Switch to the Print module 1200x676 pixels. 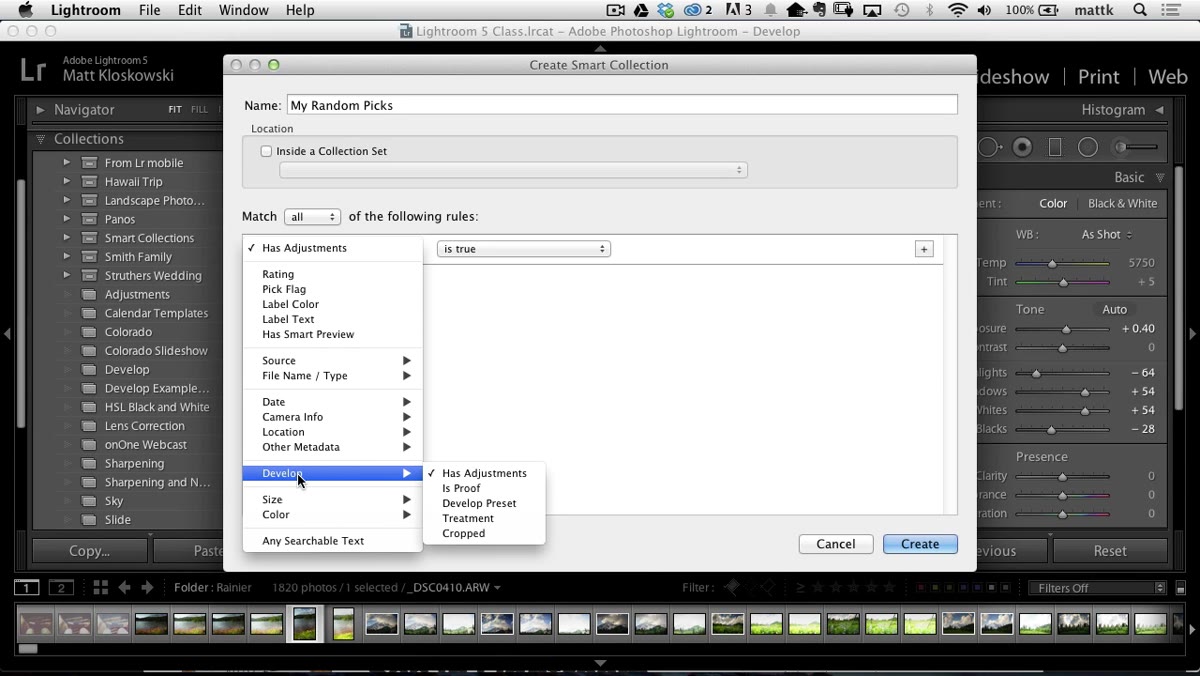tap(1098, 77)
